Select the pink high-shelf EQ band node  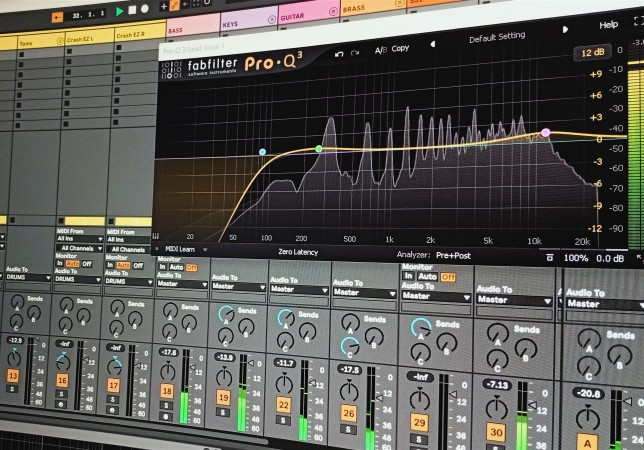coord(545,132)
